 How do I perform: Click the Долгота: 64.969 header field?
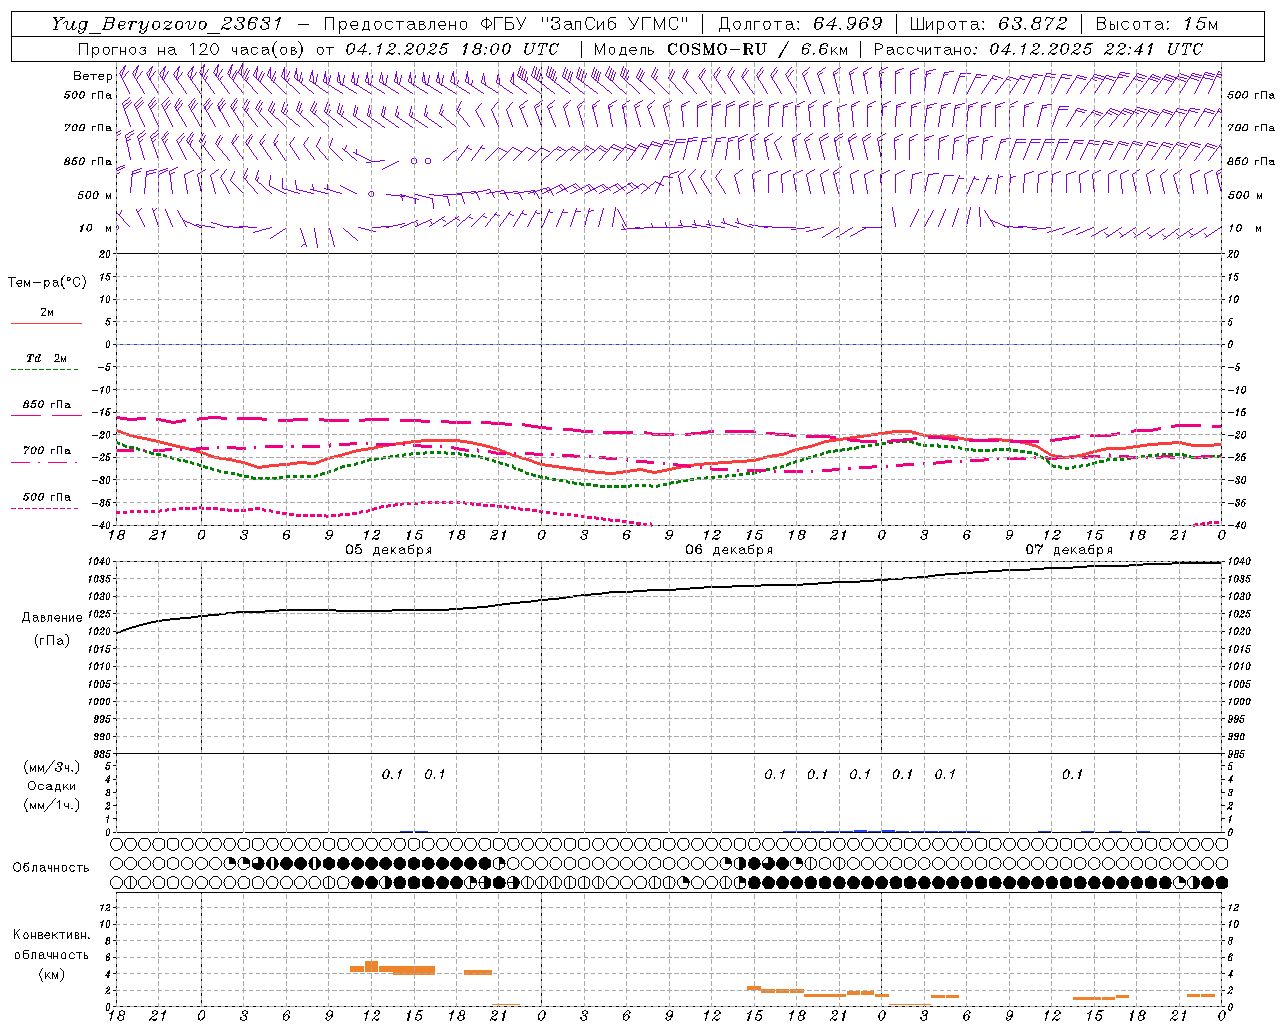tap(800, 24)
